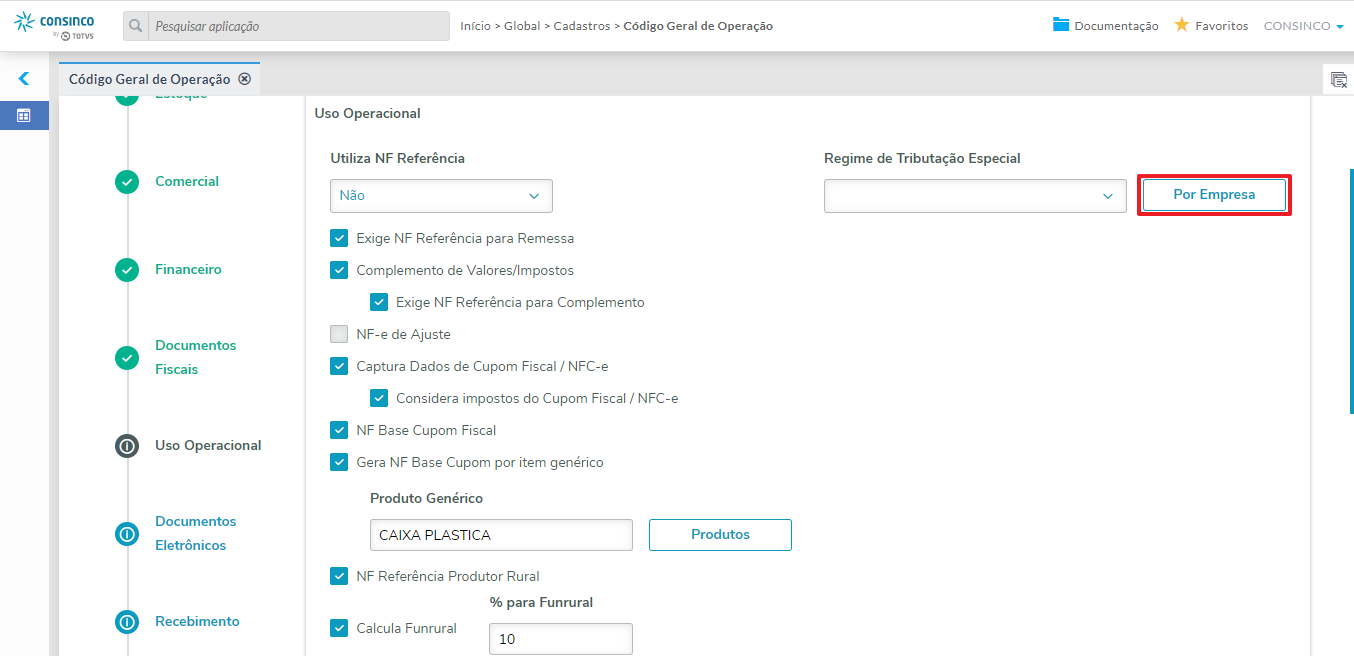Viewport: 1354px width, 656px height.
Task: Close the Código Geral de Operação tab
Action: pyautogui.click(x=244, y=79)
